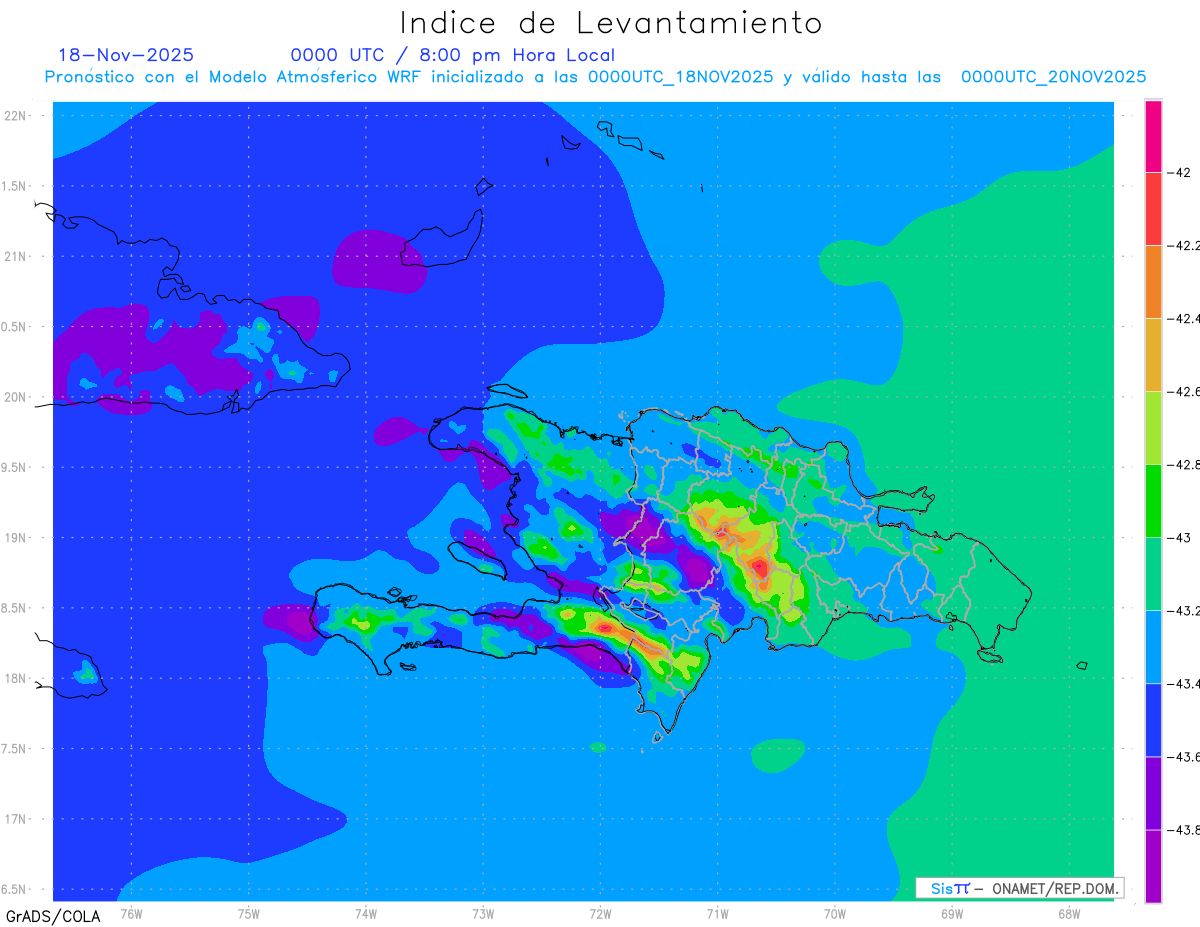Click the '17N' latitude label

[16, 819]
